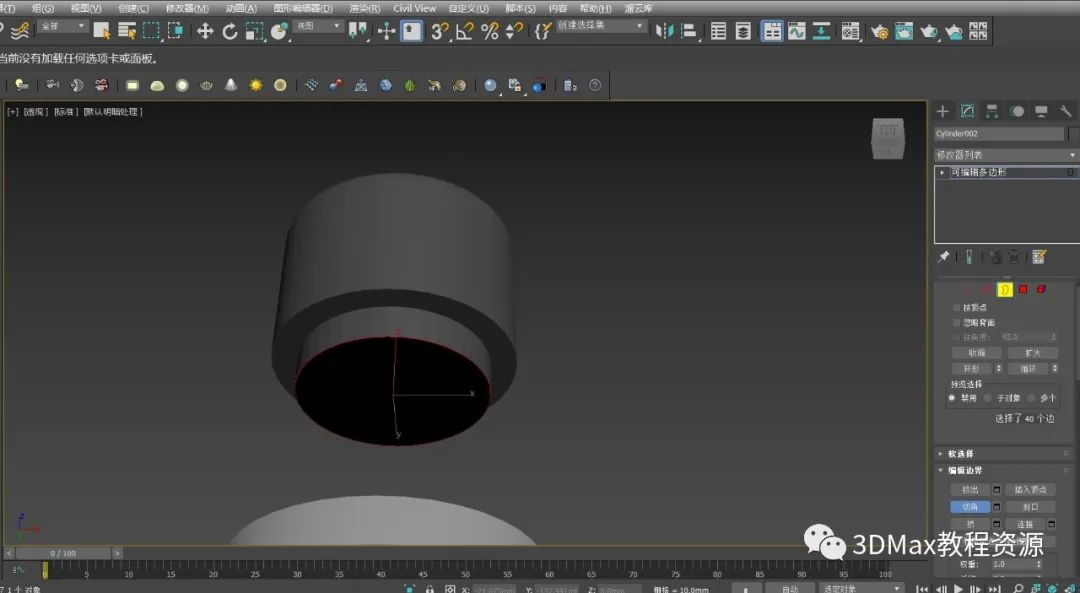This screenshot has height=593, width=1080.
Task: Select the Move tool in the toolbar
Action: point(205,31)
